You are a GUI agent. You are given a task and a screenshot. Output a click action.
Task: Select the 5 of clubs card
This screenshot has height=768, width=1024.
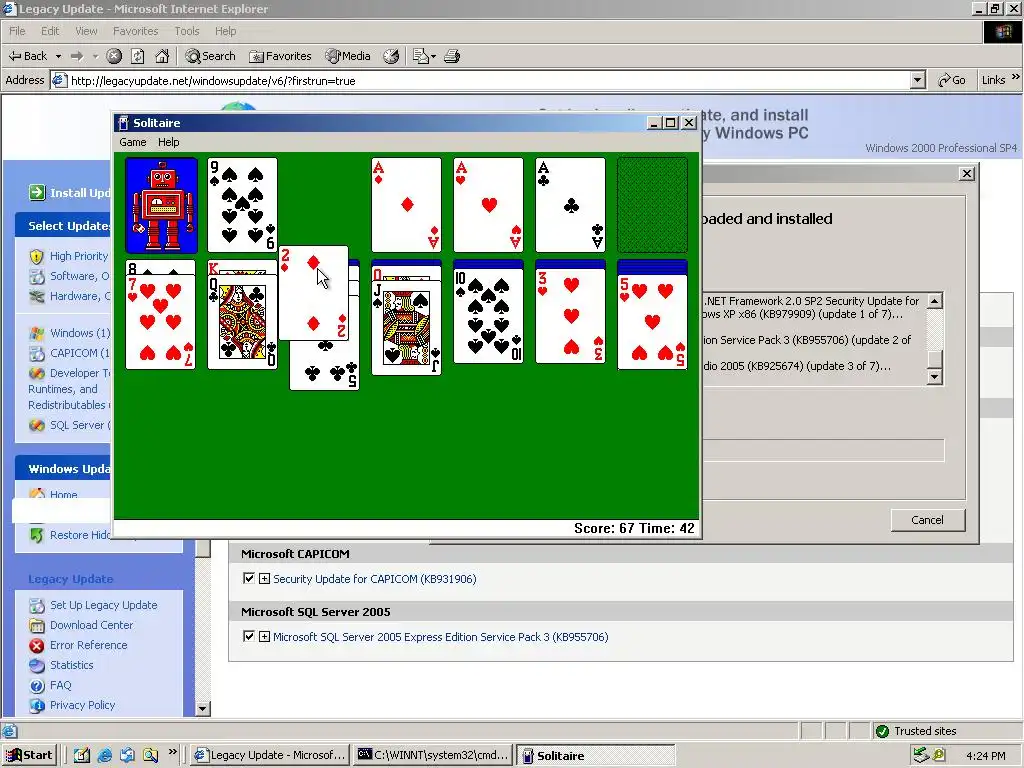pos(325,367)
